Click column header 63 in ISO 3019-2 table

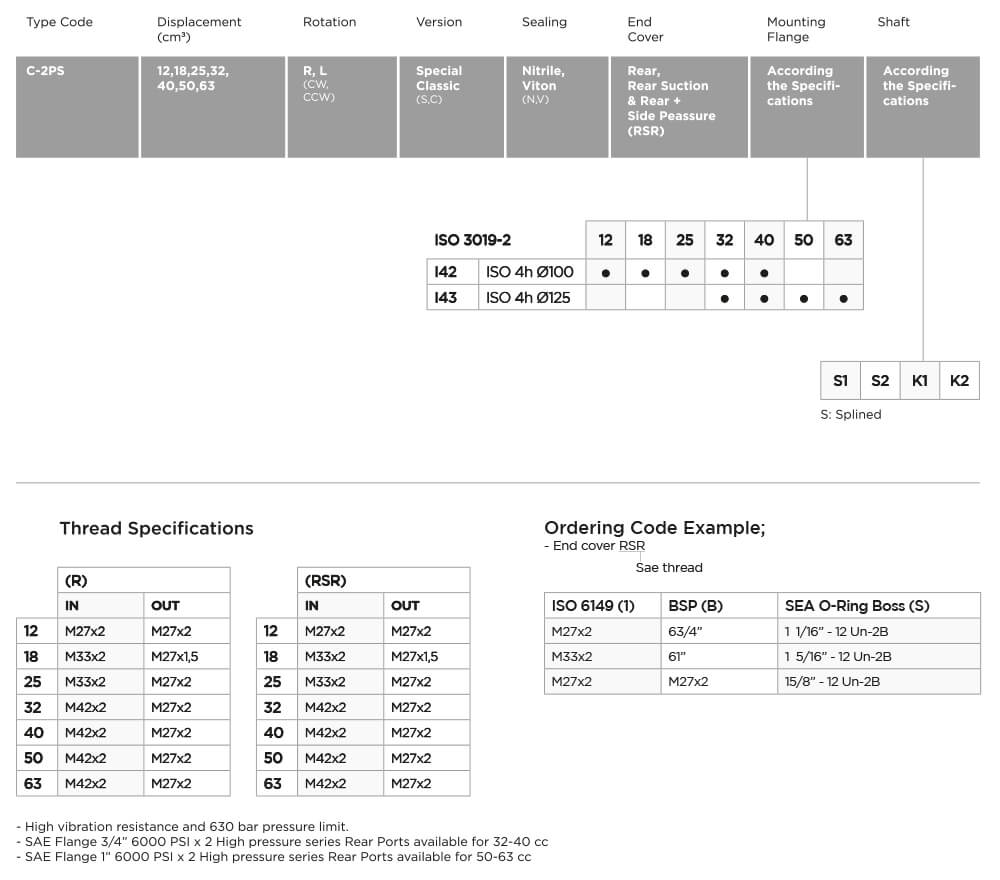tap(843, 240)
